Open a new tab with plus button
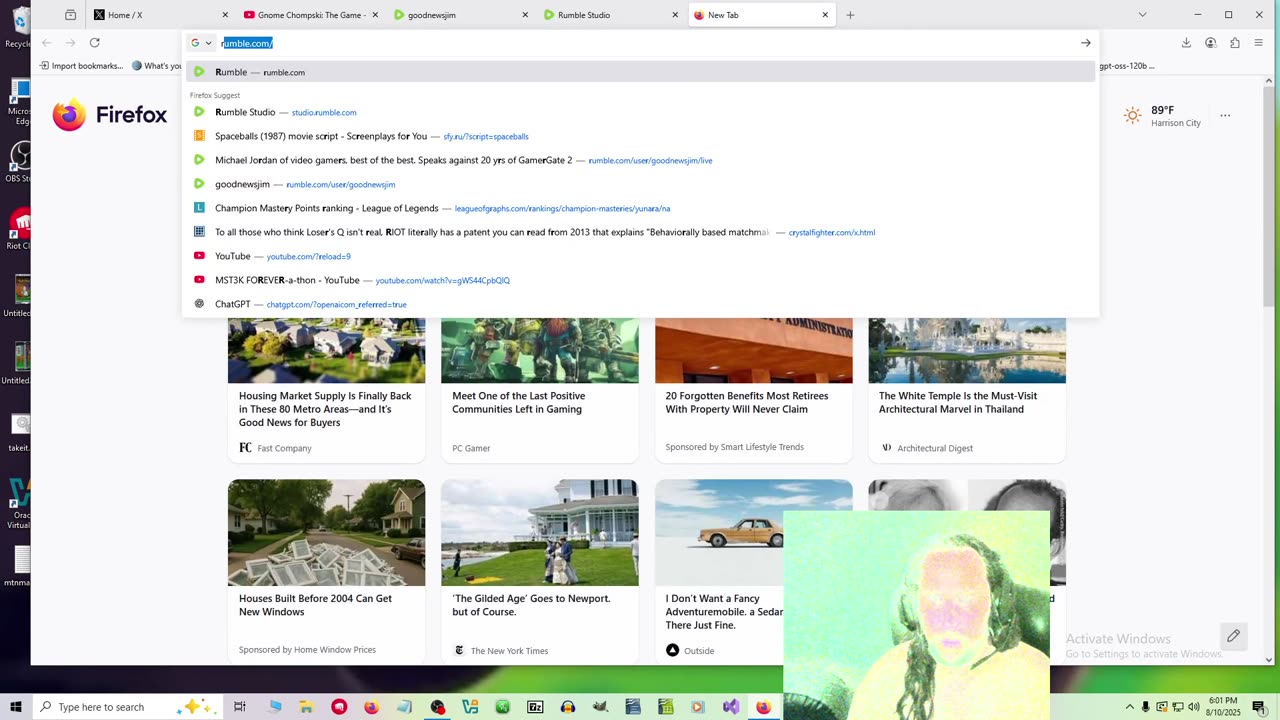 pyautogui.click(x=850, y=15)
